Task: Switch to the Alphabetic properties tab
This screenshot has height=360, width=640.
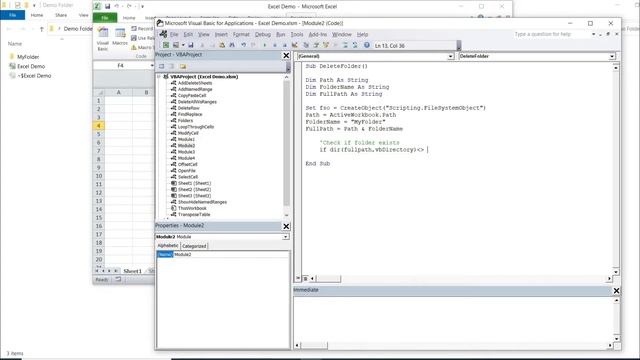Action: [x=168, y=246]
